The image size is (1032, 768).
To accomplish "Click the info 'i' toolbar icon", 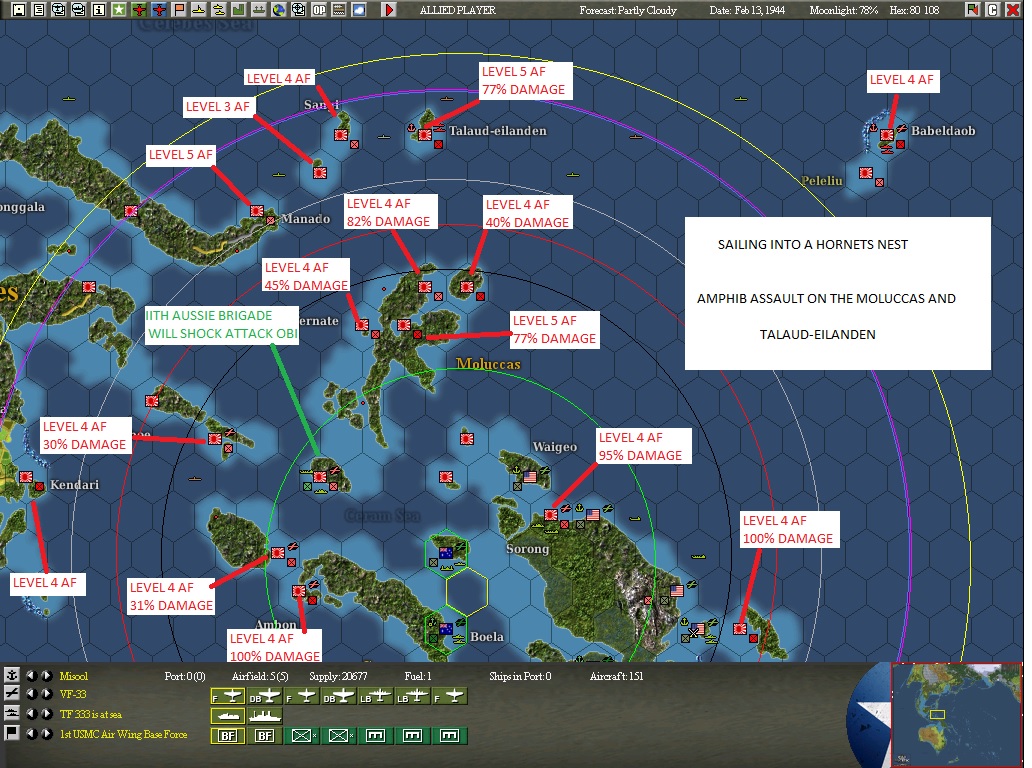I will click(99, 10).
